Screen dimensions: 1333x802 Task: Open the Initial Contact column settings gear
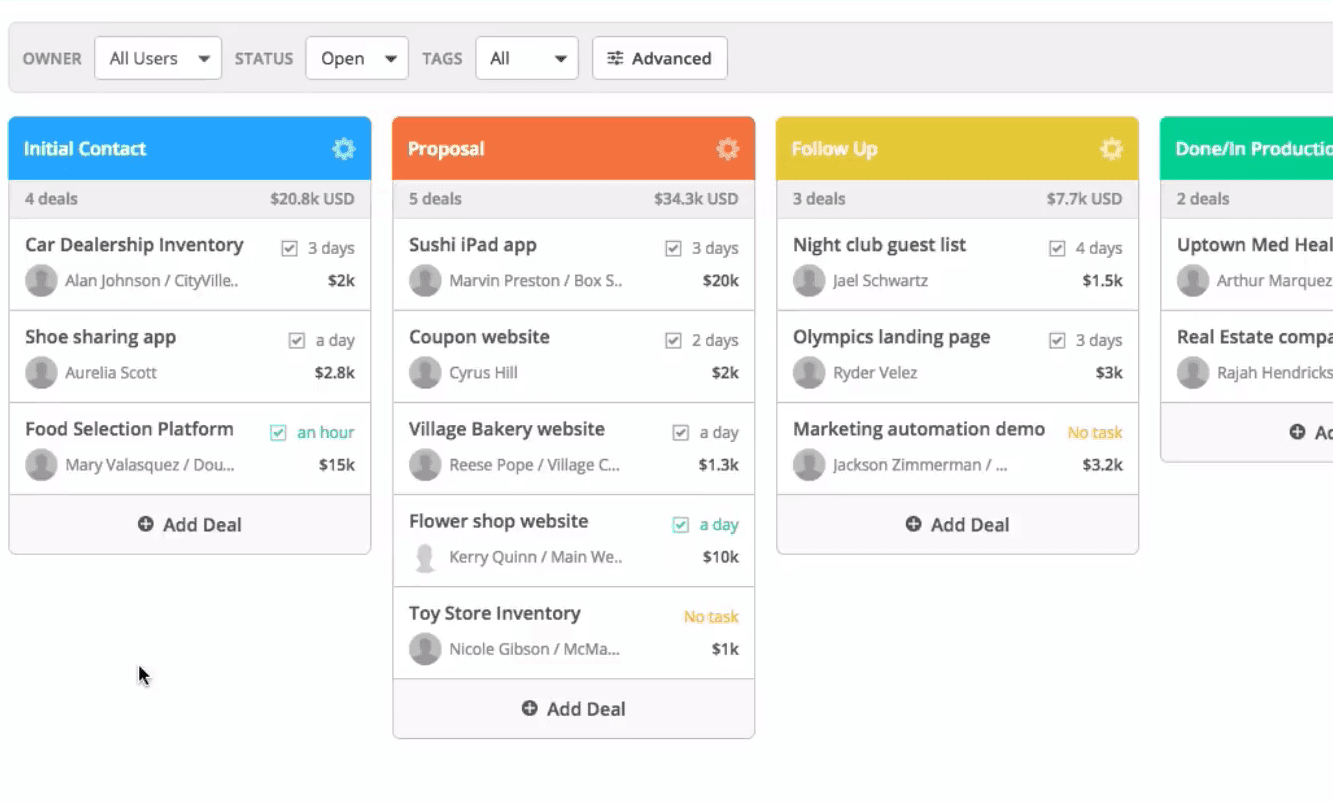pos(343,148)
